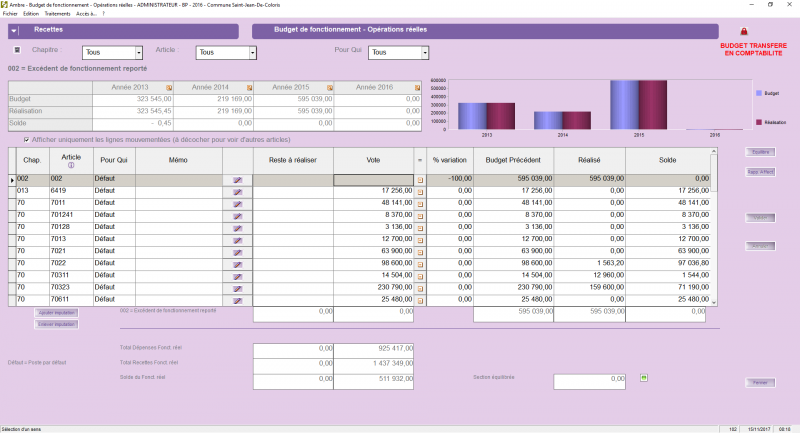Click the Solde value '97 036,80'
Viewport: 800px width, 433px height.
pyautogui.click(x=693, y=263)
